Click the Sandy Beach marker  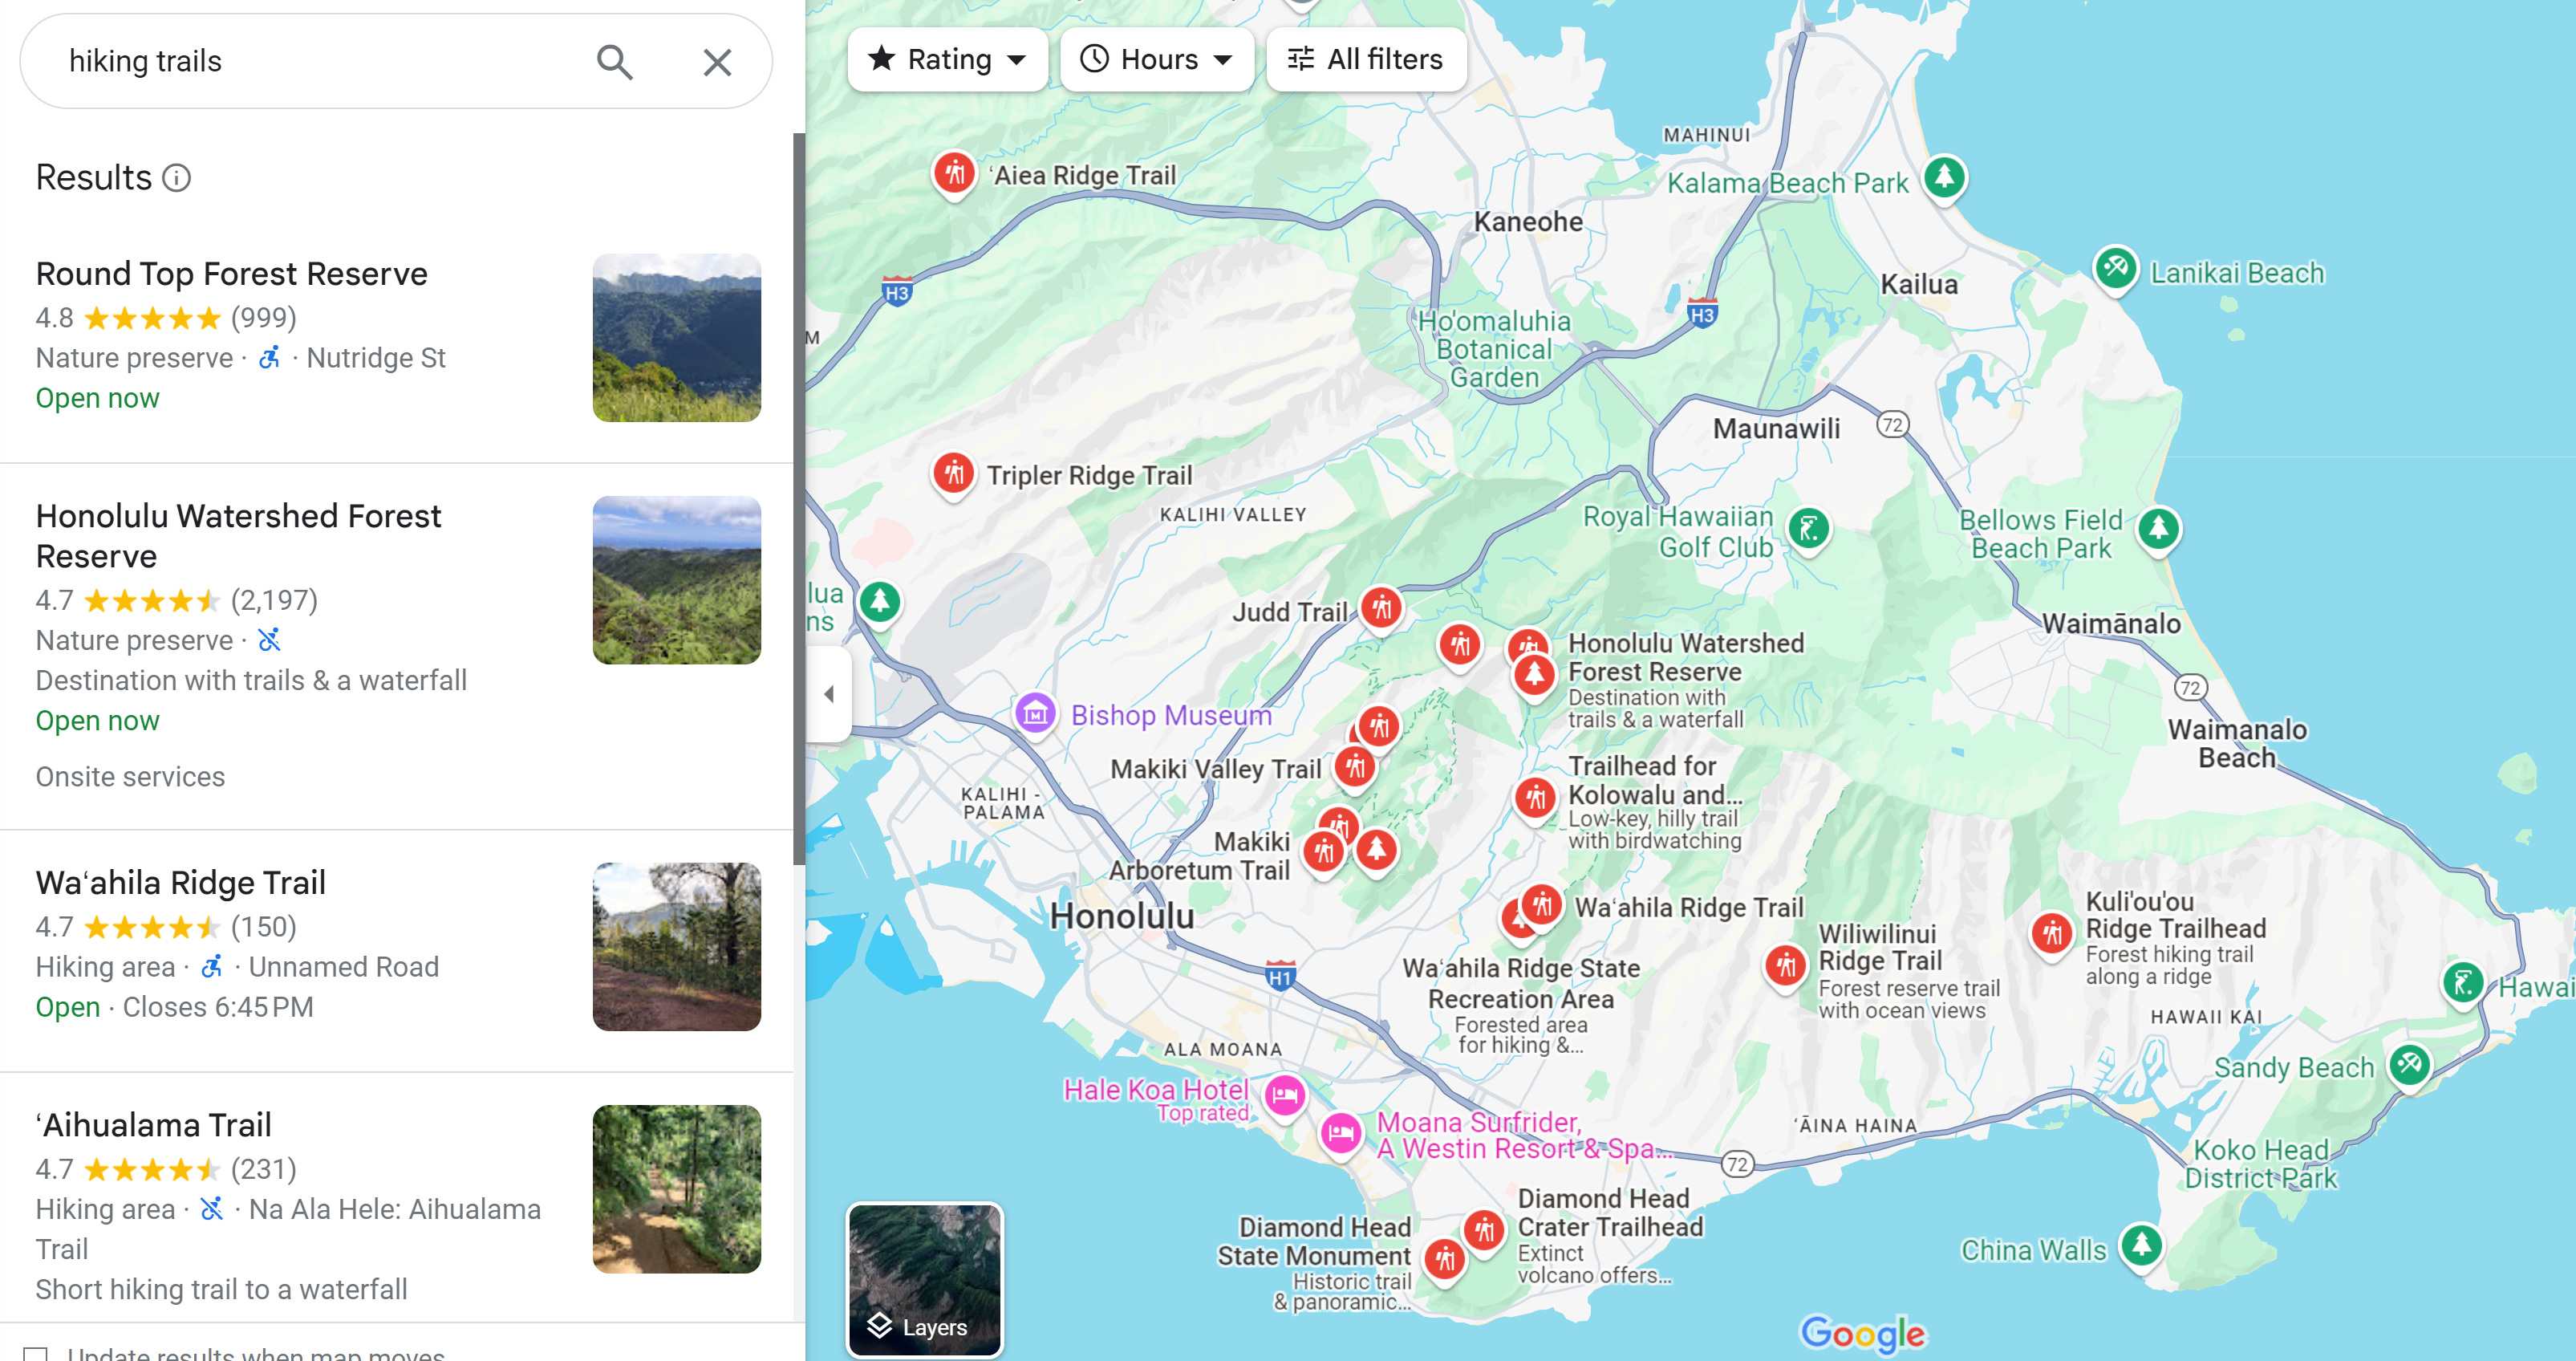(2409, 1066)
